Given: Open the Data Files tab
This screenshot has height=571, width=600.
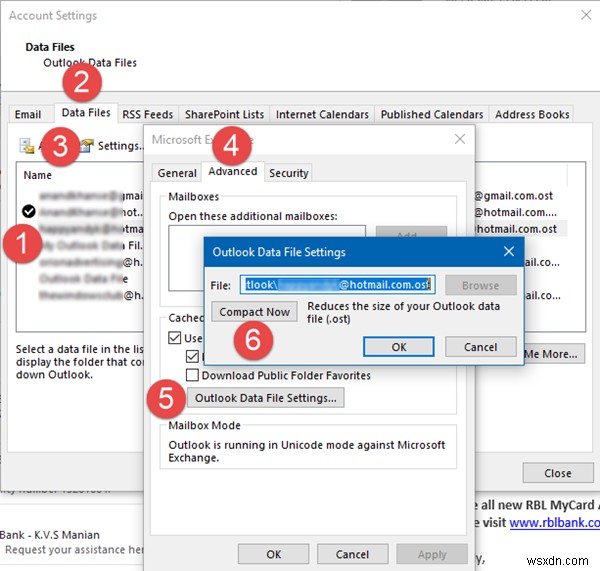Looking at the screenshot, I should 86,113.
